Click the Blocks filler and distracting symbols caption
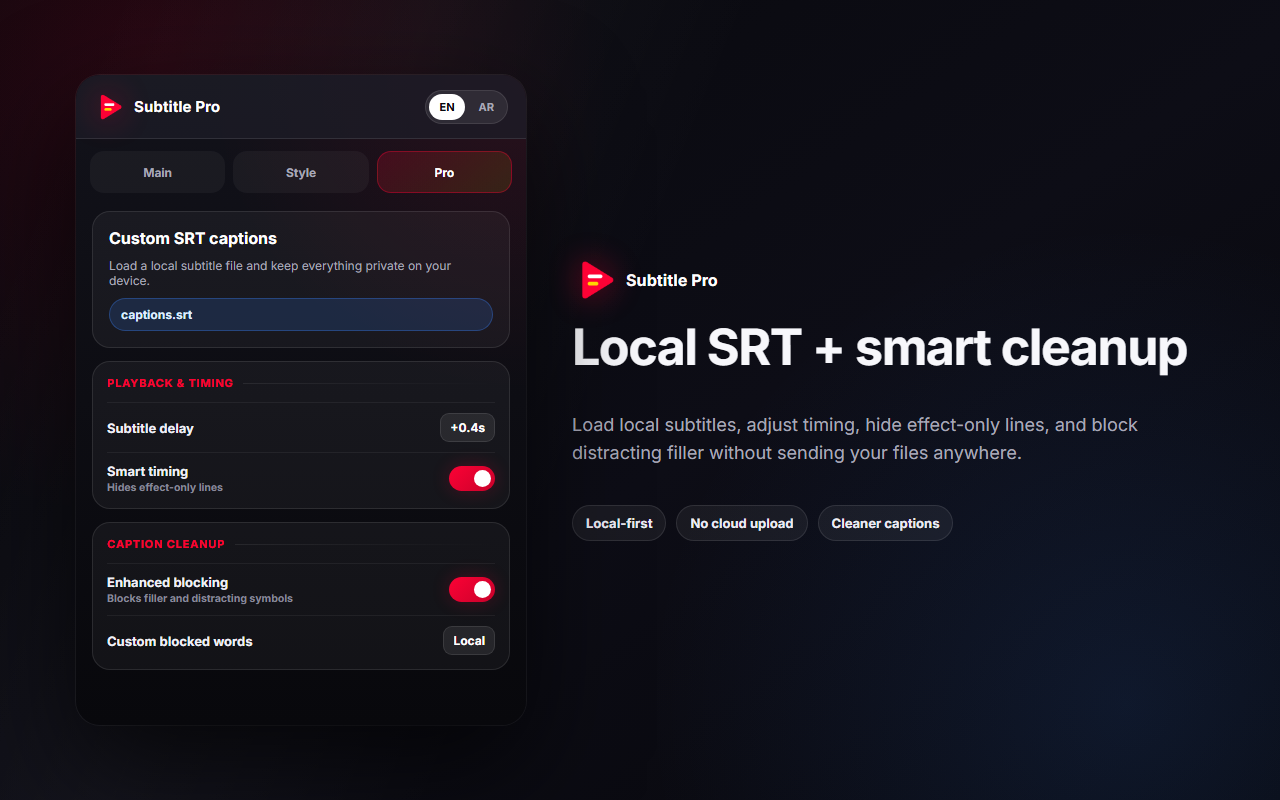This screenshot has height=800, width=1280. [200, 599]
